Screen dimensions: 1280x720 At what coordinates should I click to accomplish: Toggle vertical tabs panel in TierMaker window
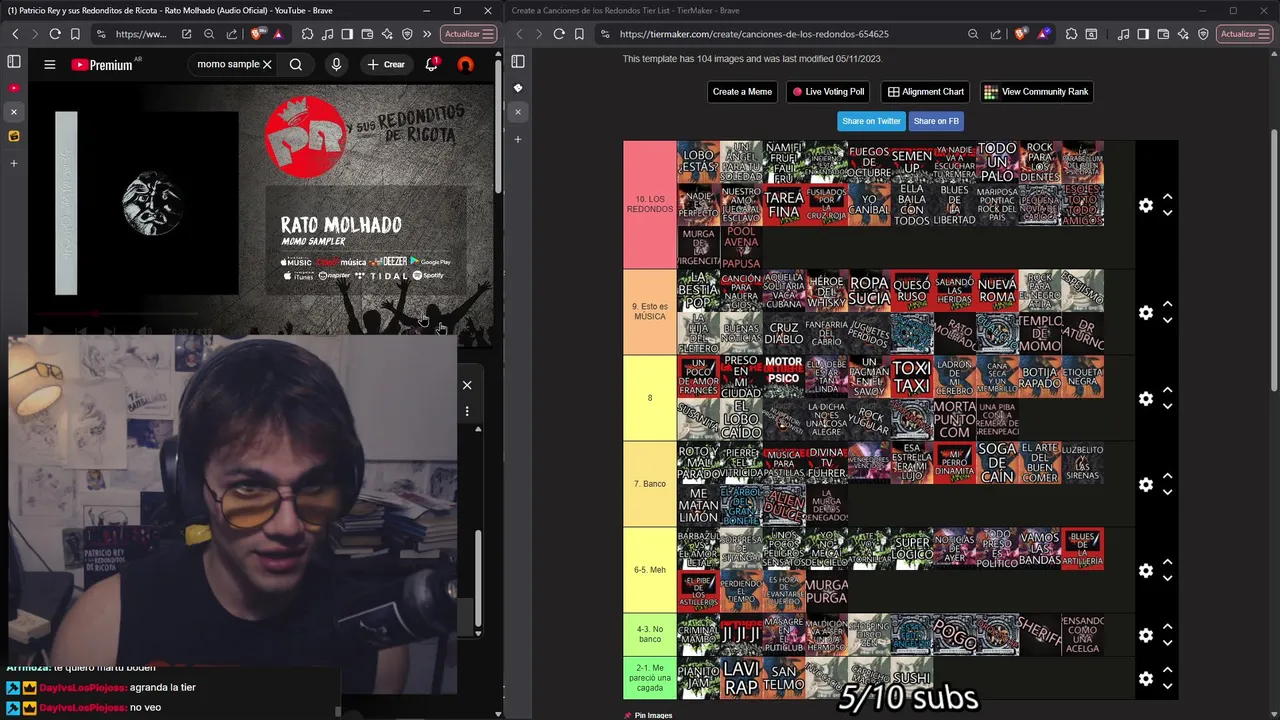(518, 62)
